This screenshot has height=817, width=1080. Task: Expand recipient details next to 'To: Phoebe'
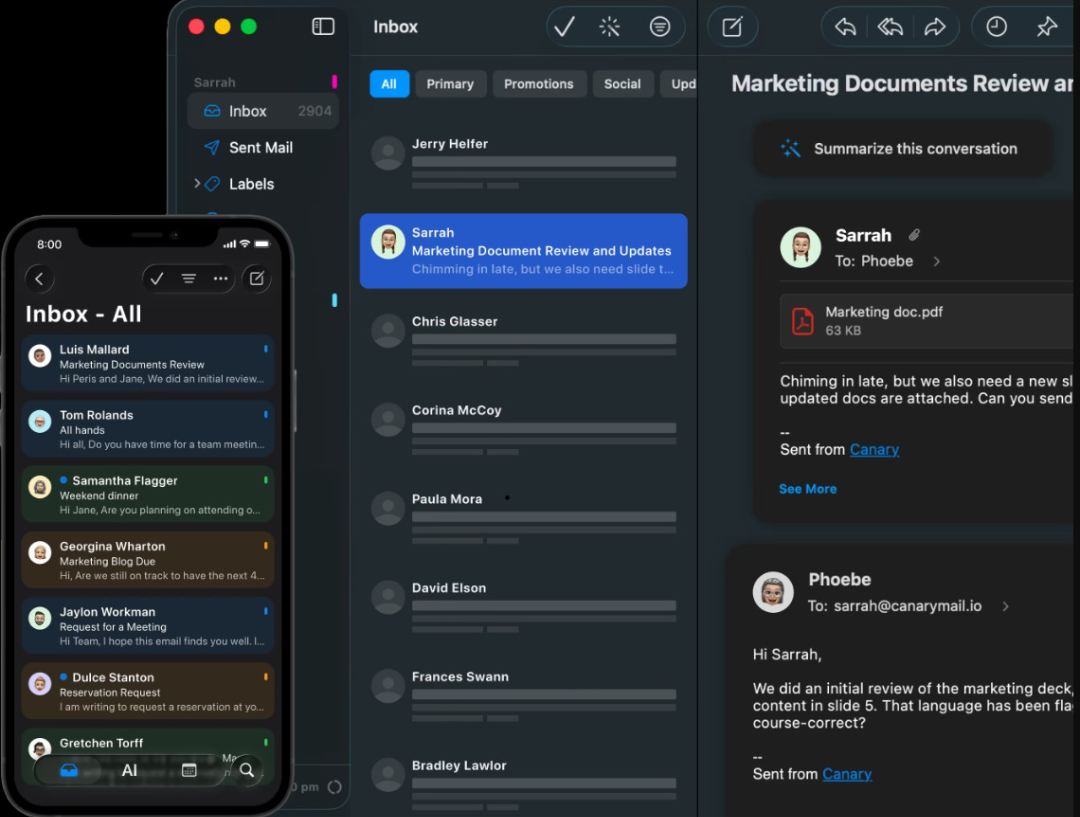[x=937, y=261]
